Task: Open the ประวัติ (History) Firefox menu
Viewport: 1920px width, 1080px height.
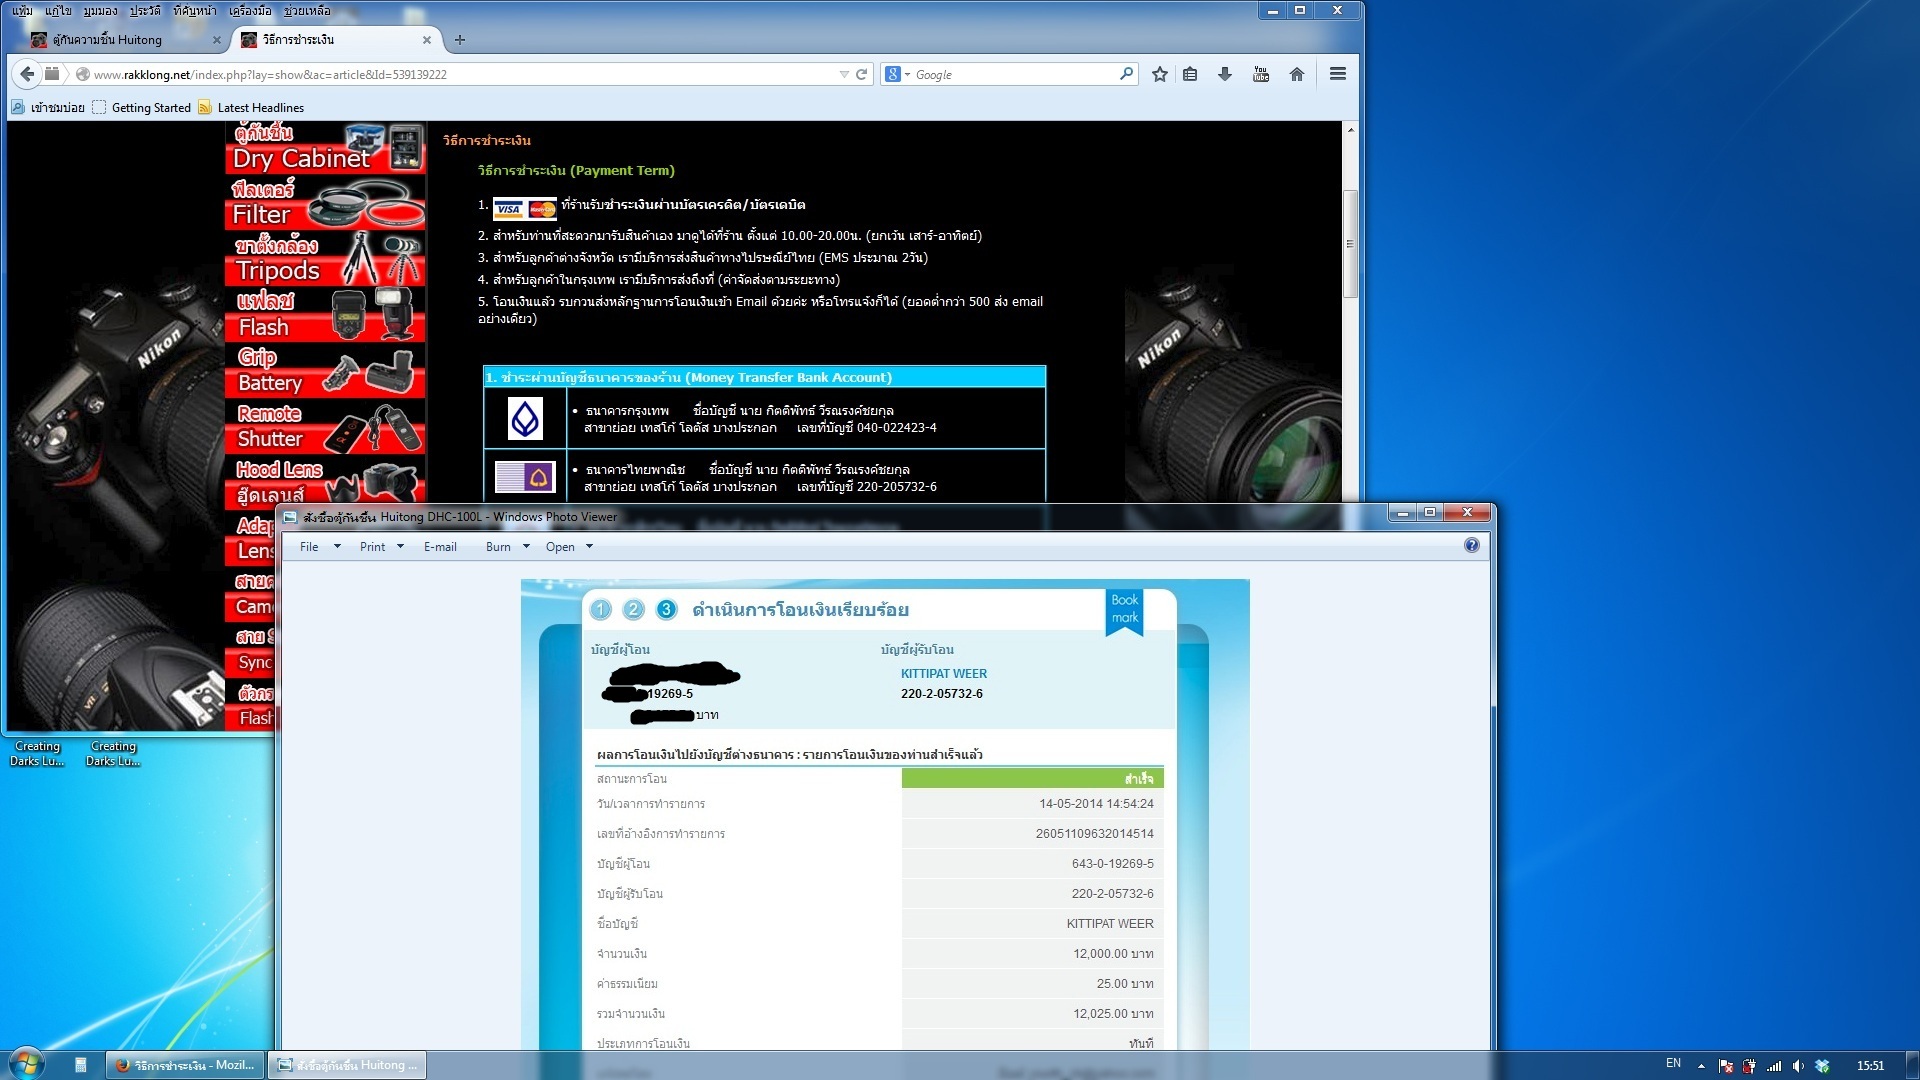Action: coord(145,11)
